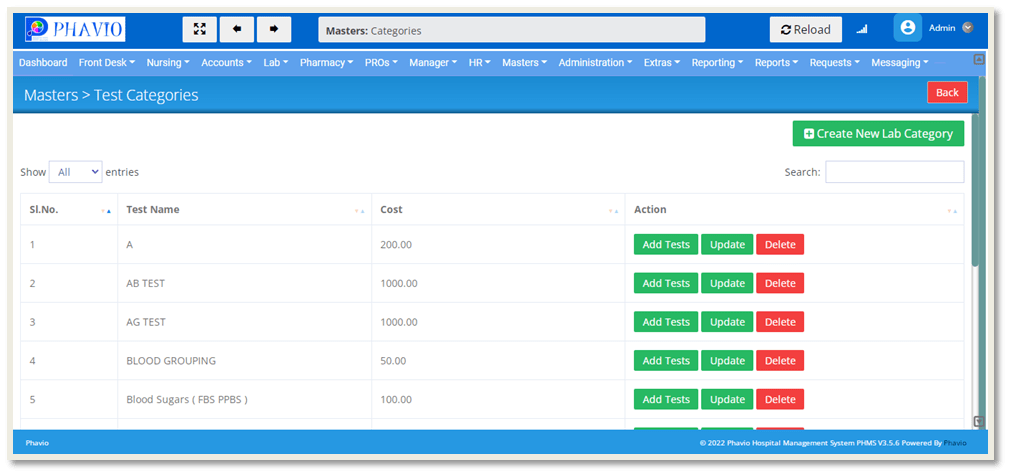This screenshot has height=475, width=1009.
Task: Go forward with the right arrow button
Action: click(274, 29)
